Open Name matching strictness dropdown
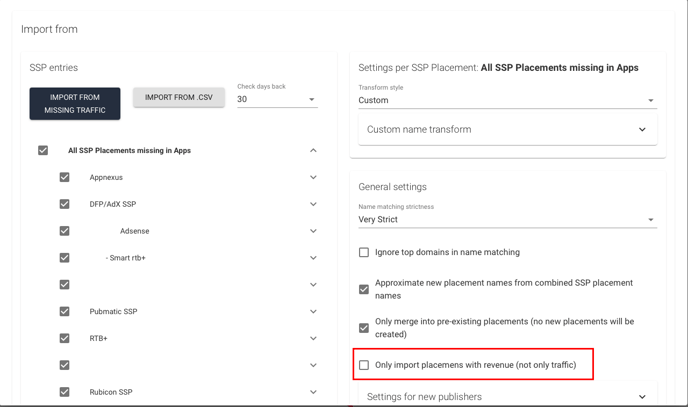 pos(508,219)
